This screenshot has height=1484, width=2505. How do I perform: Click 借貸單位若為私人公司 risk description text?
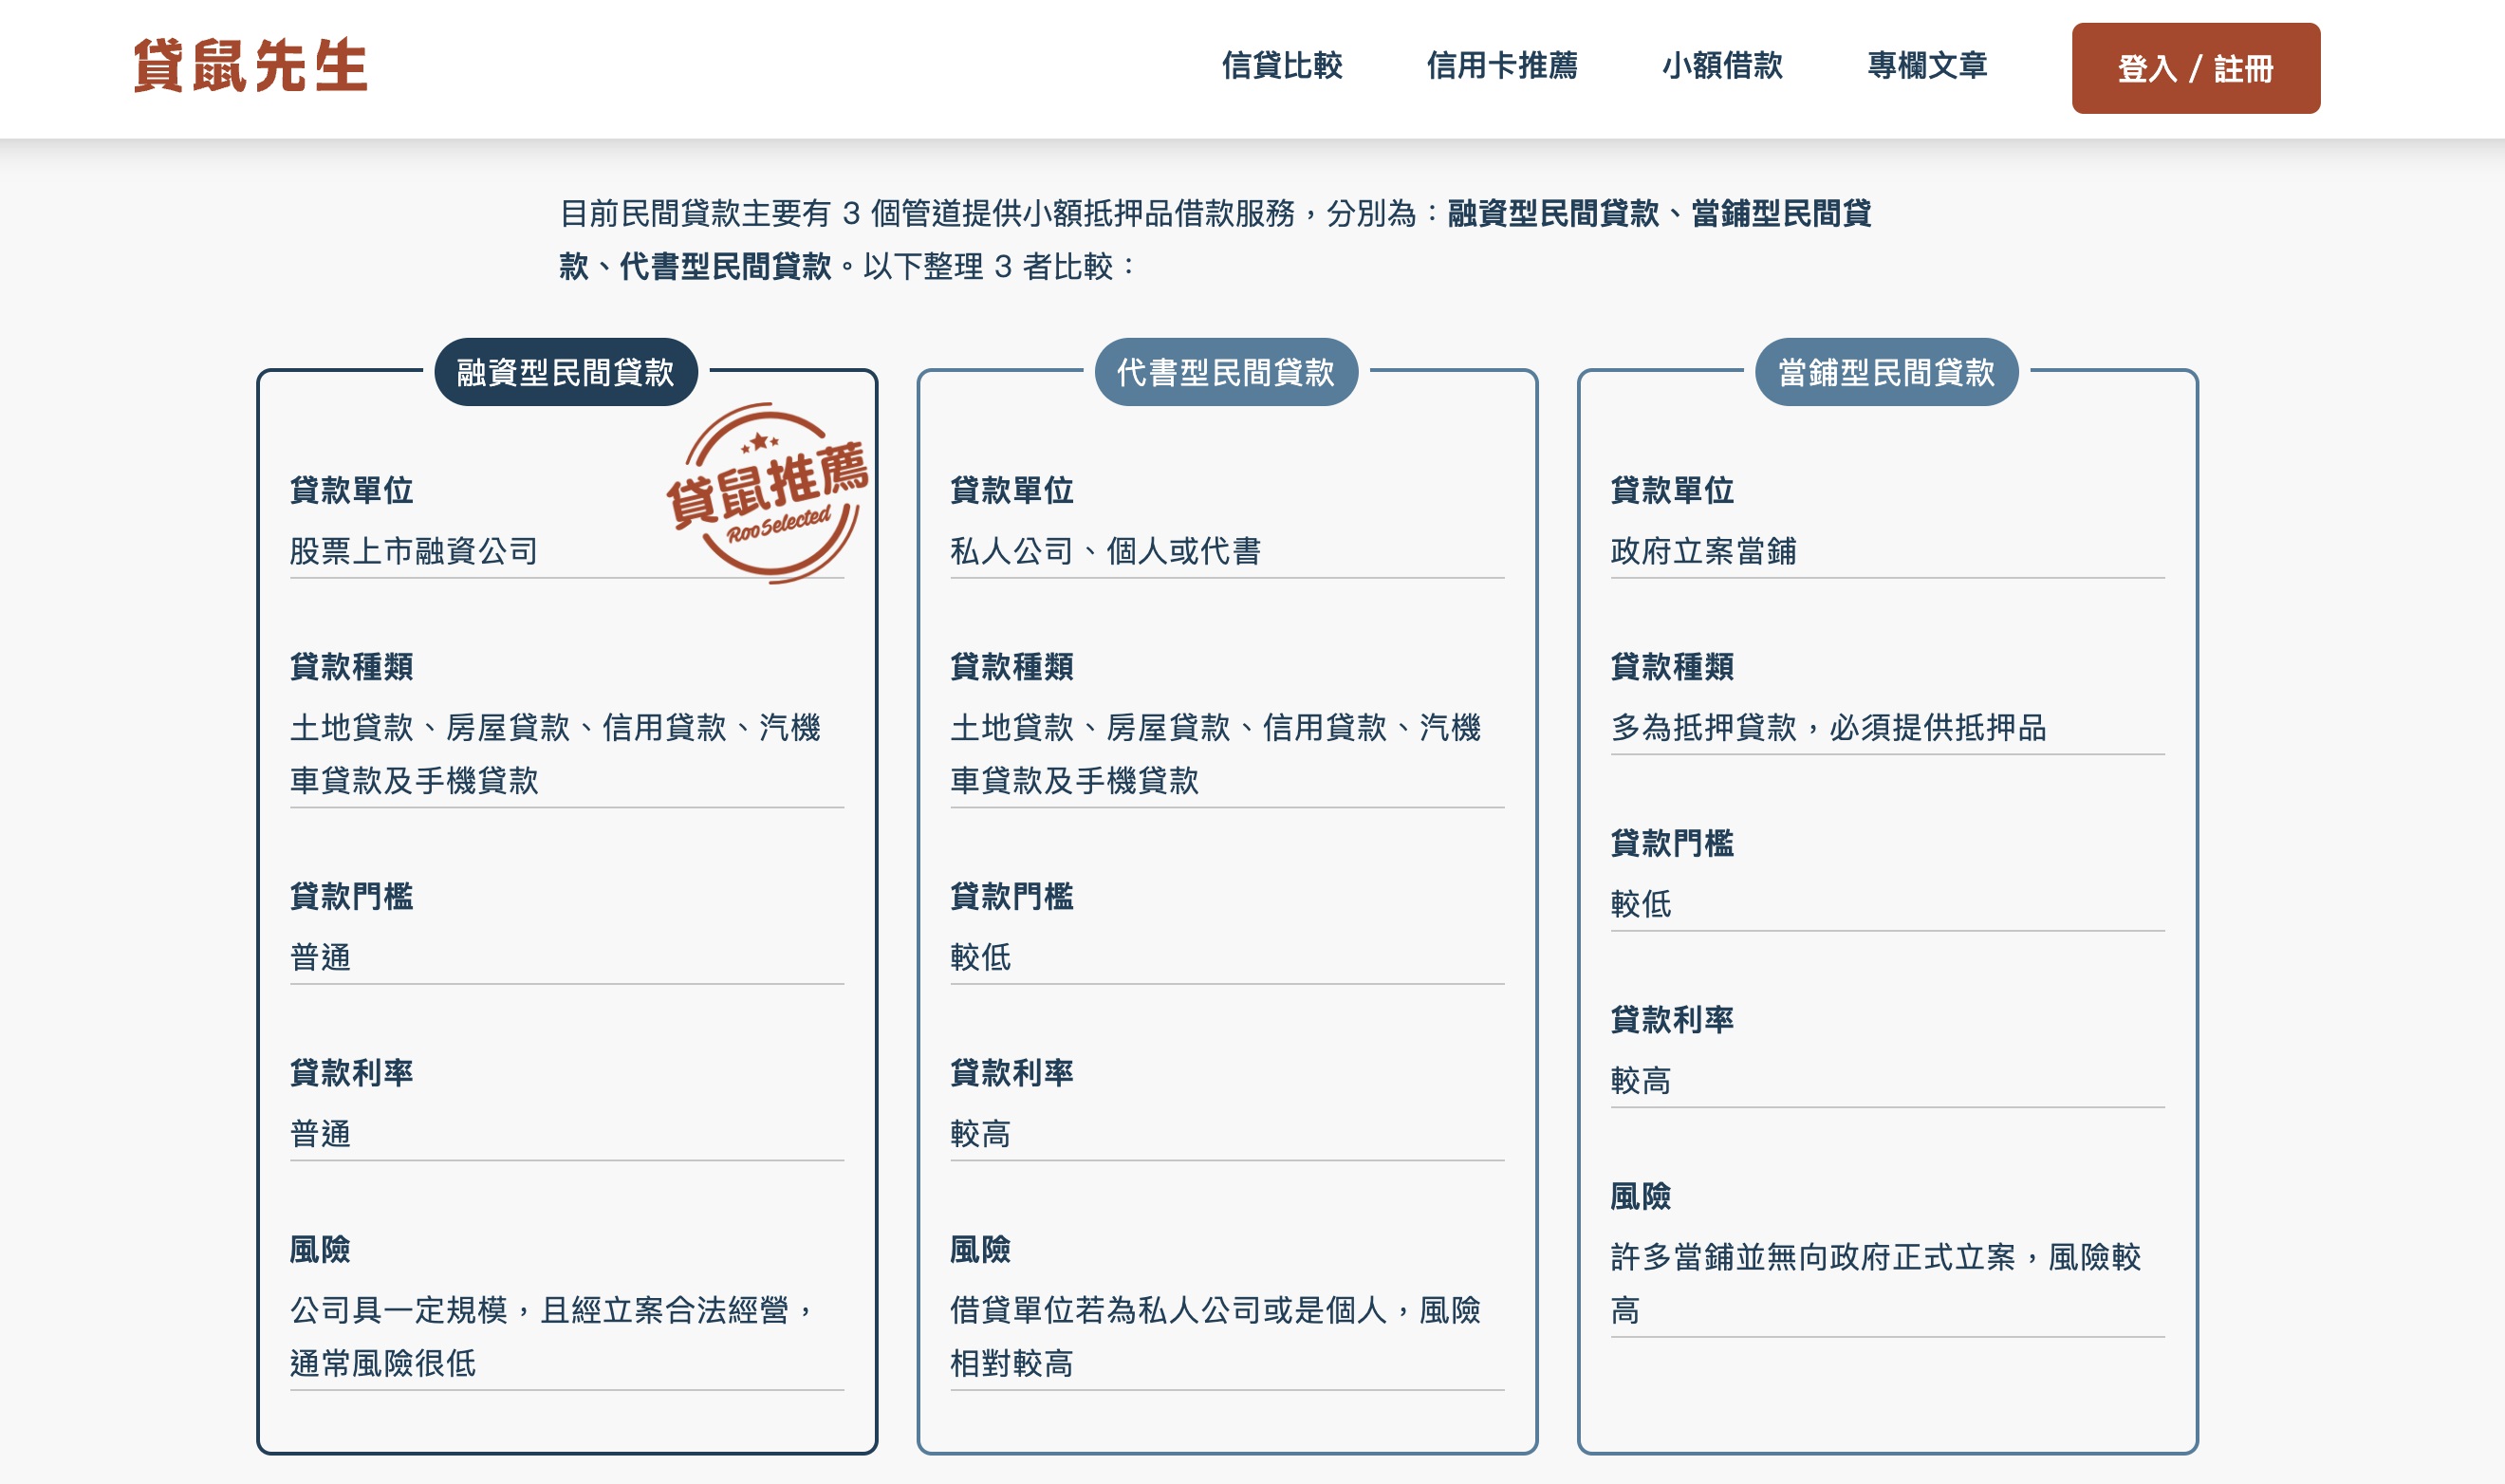(x=1215, y=1337)
